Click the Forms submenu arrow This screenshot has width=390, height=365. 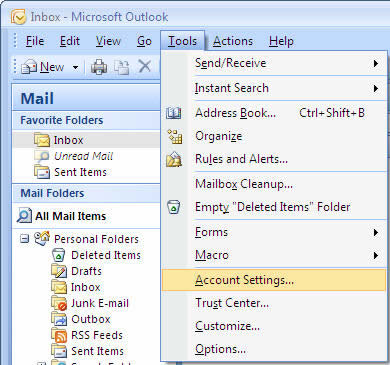pos(376,232)
